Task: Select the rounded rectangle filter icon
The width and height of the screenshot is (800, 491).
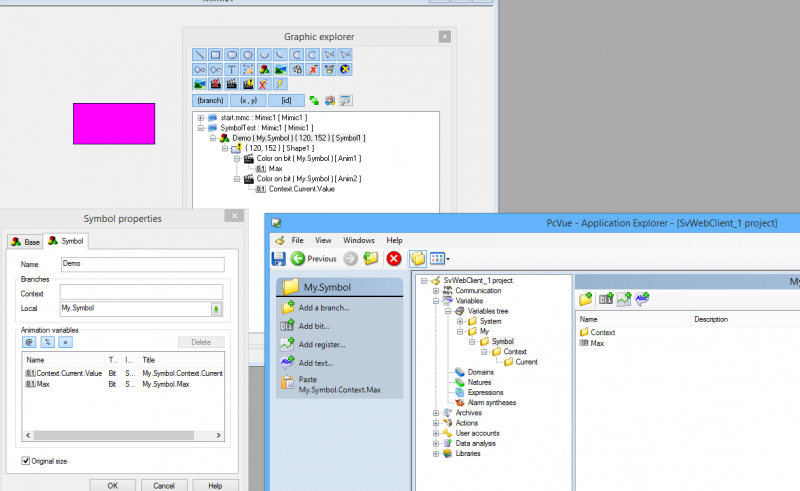Action: click(x=232, y=55)
